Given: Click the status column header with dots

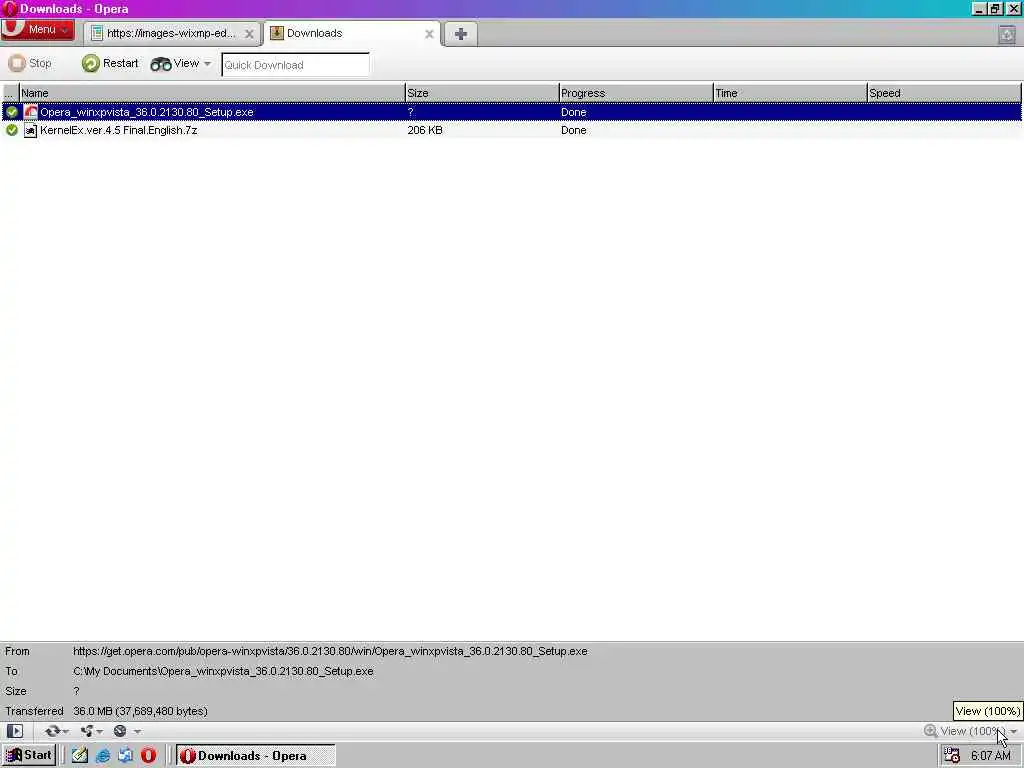Looking at the screenshot, I should (x=10, y=93).
